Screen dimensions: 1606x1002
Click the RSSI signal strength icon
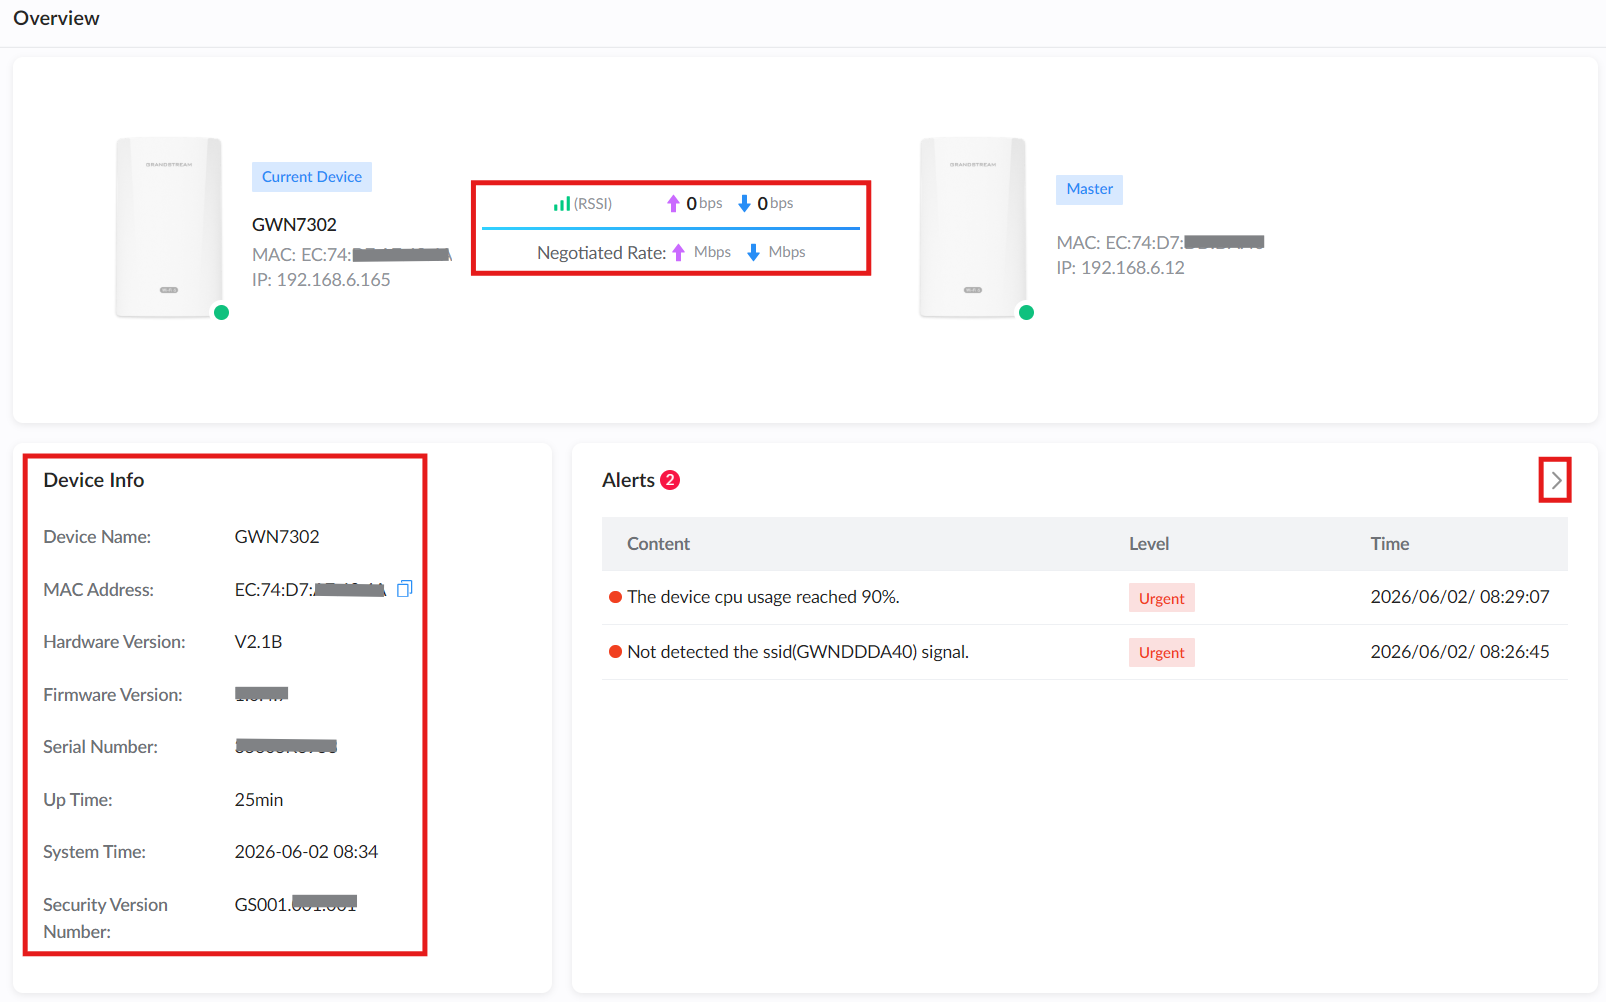tap(562, 204)
